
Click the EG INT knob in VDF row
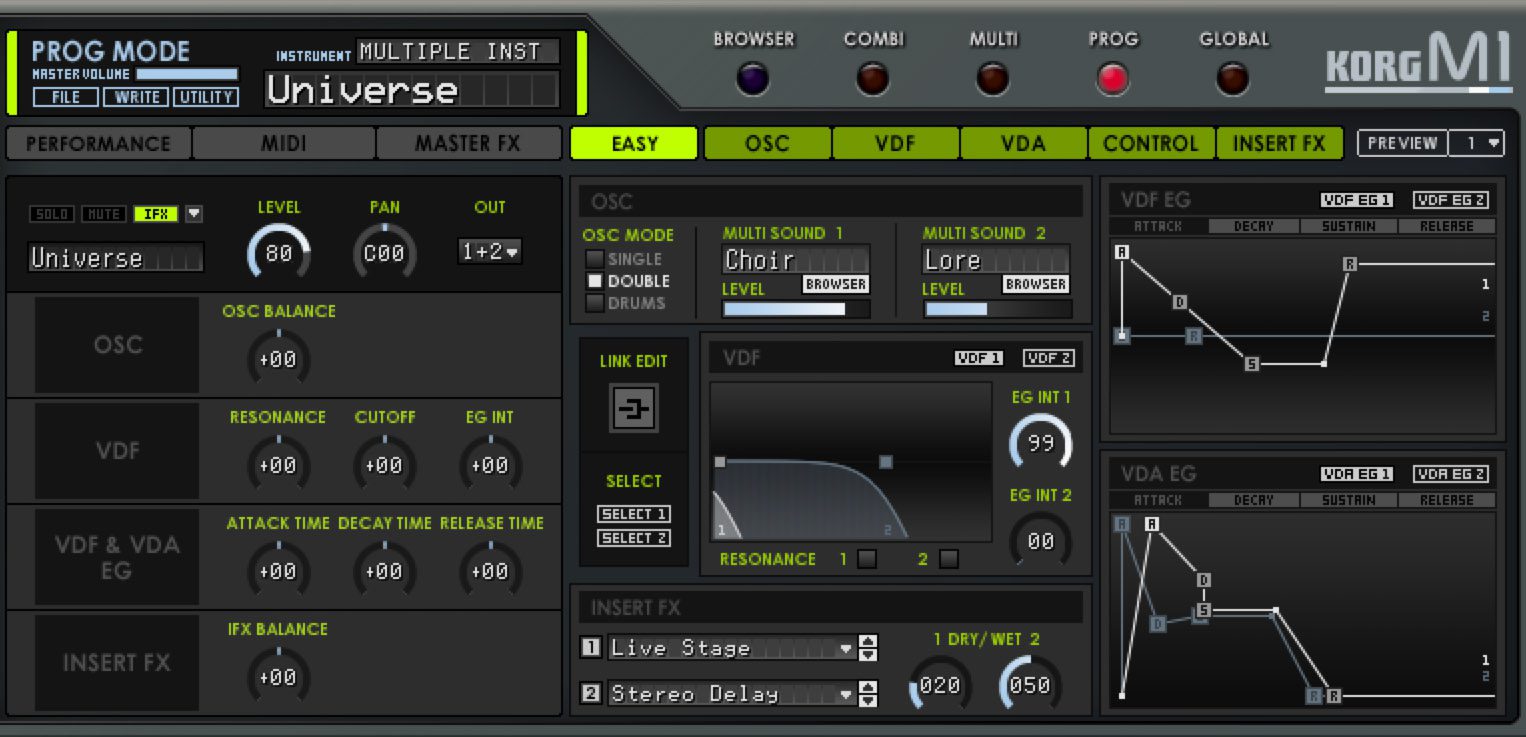tap(490, 465)
